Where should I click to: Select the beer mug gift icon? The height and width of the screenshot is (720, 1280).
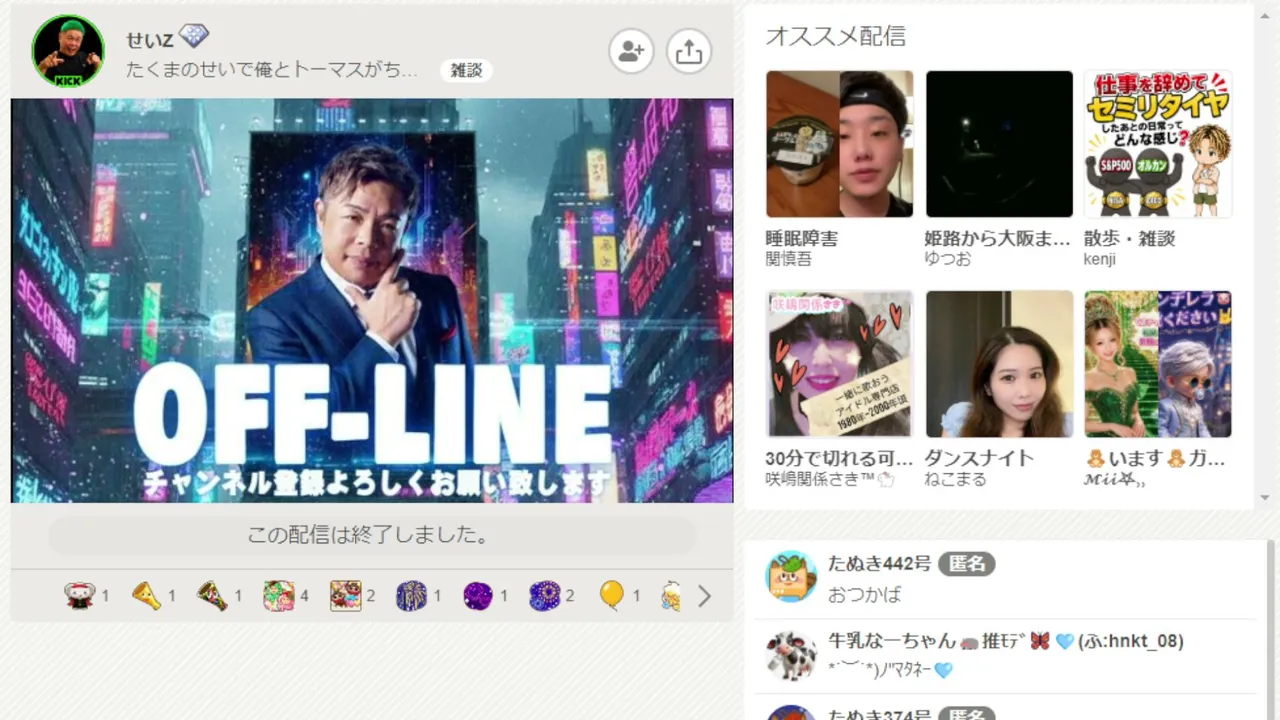pyautogui.click(x=671, y=596)
